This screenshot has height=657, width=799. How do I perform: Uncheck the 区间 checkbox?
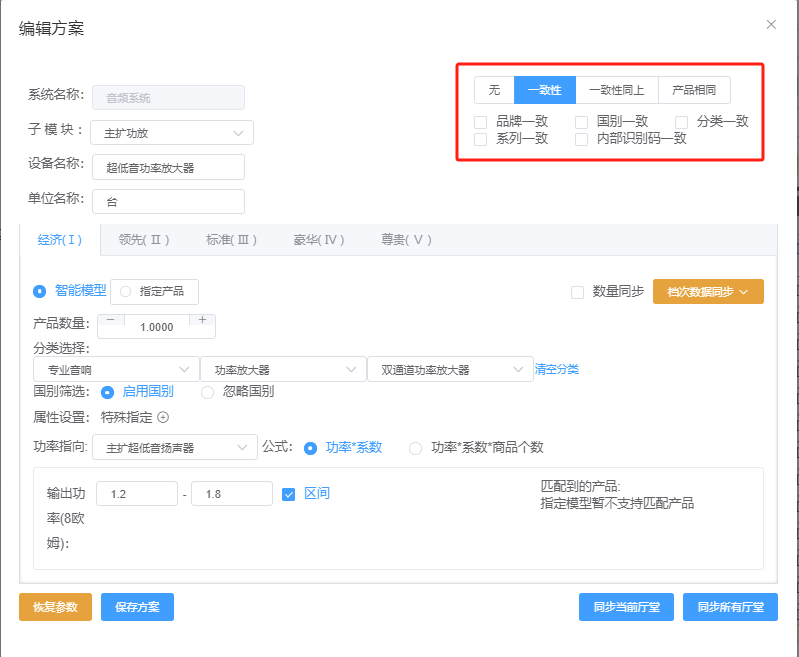click(289, 494)
